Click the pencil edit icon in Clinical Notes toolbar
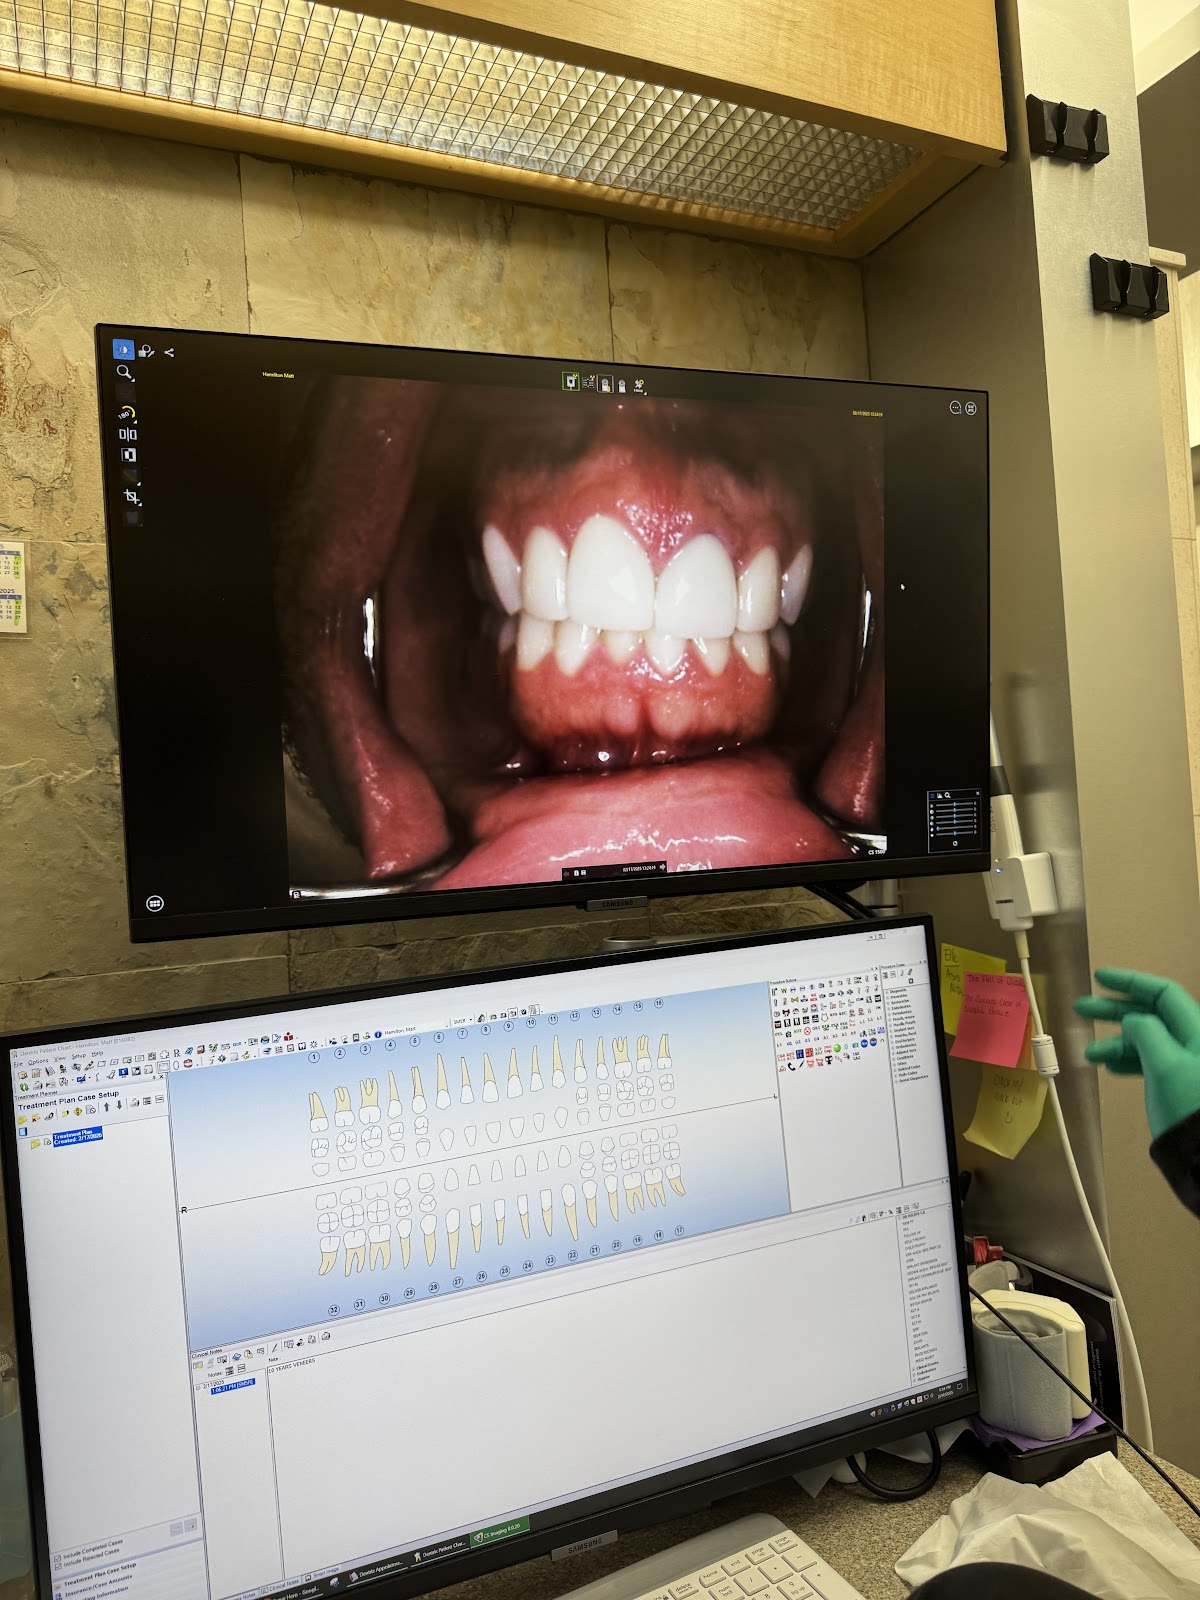1200x1600 pixels. tap(275, 1348)
